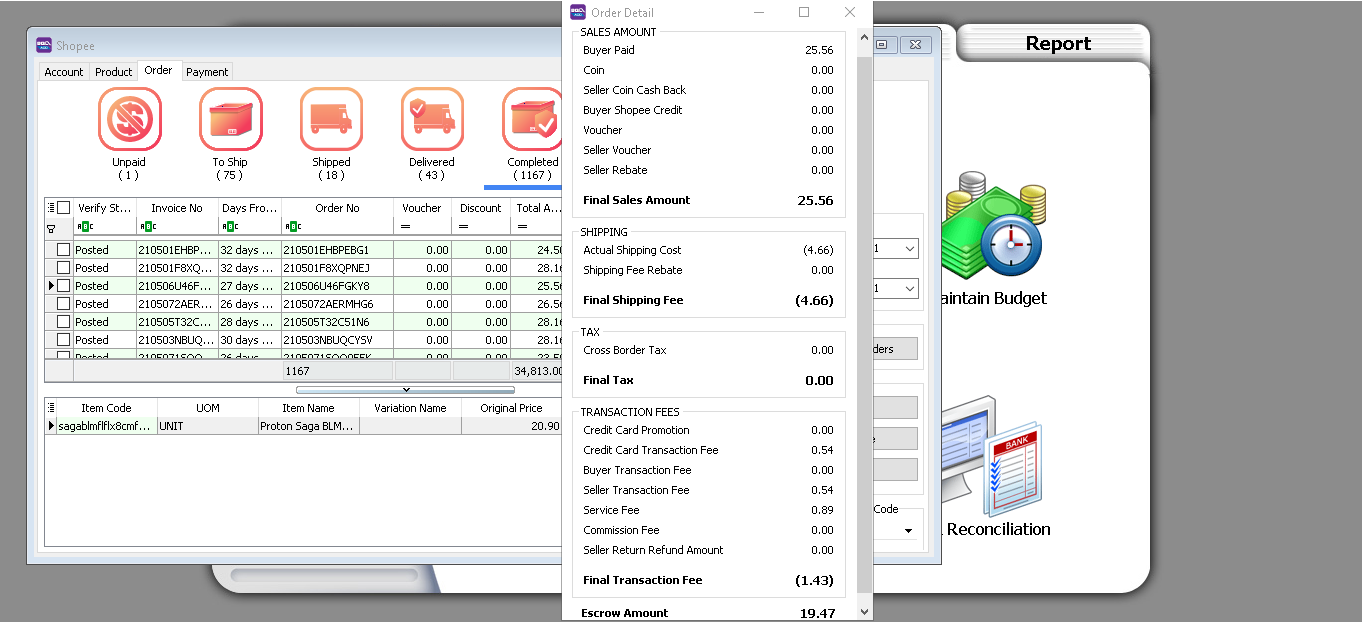
Task: Expand the Code dropdown arrow
Action: pyautogui.click(x=908, y=530)
